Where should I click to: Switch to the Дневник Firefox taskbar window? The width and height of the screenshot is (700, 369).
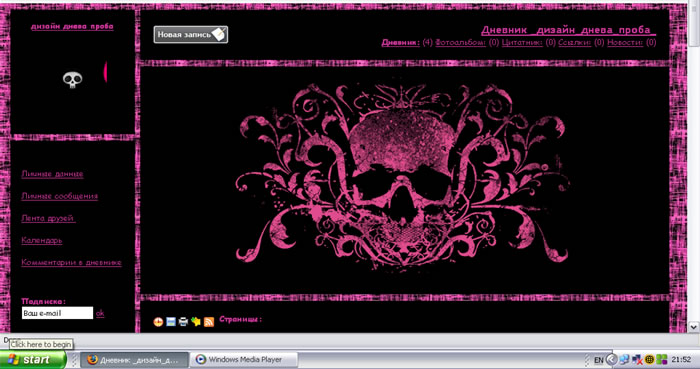pyautogui.click(x=135, y=360)
